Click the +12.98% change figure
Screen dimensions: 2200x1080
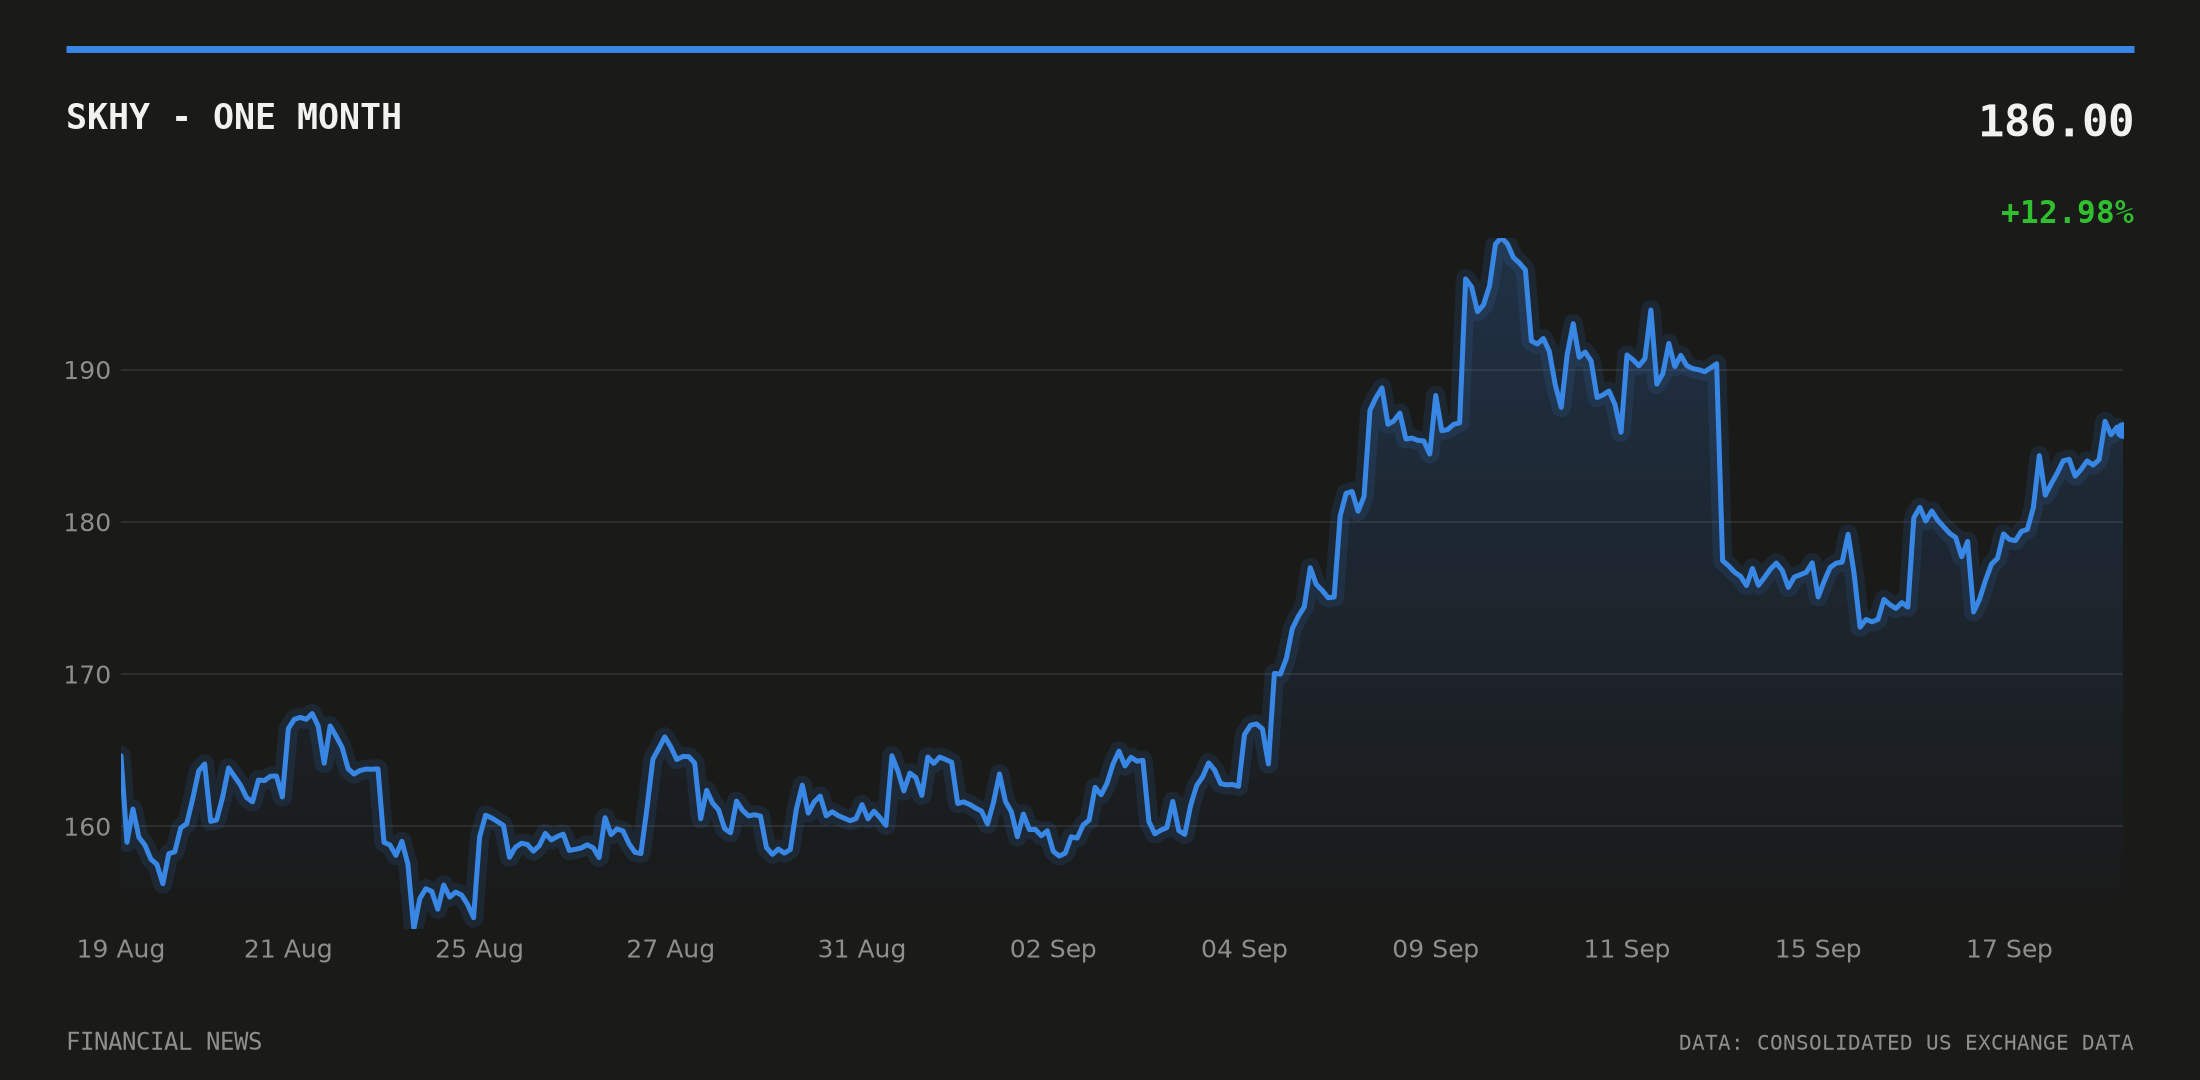coord(2067,213)
